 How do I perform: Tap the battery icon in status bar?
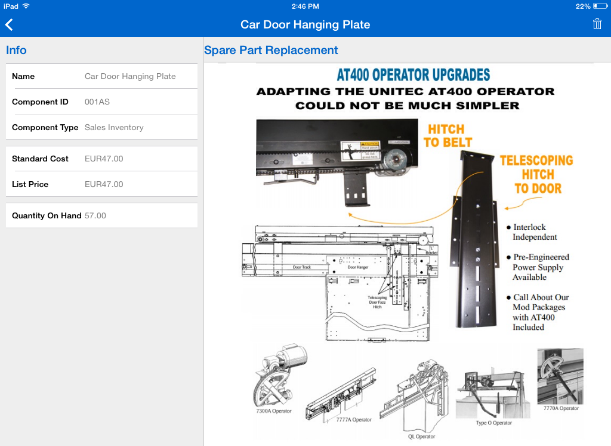(599, 5)
